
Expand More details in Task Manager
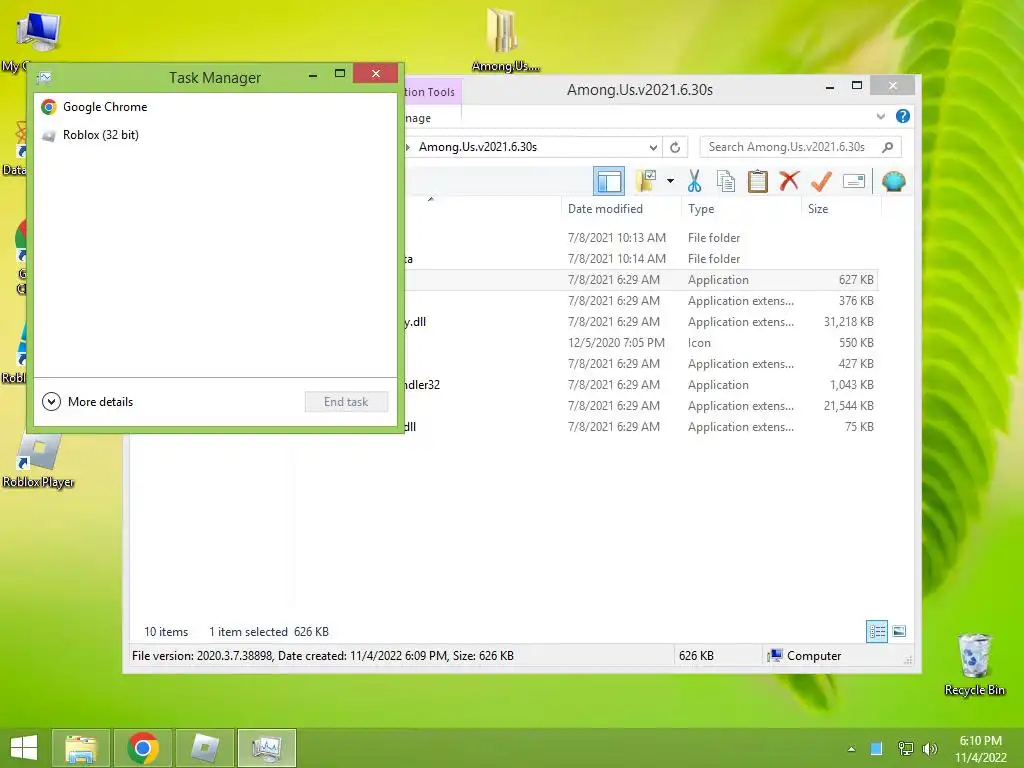click(x=87, y=402)
